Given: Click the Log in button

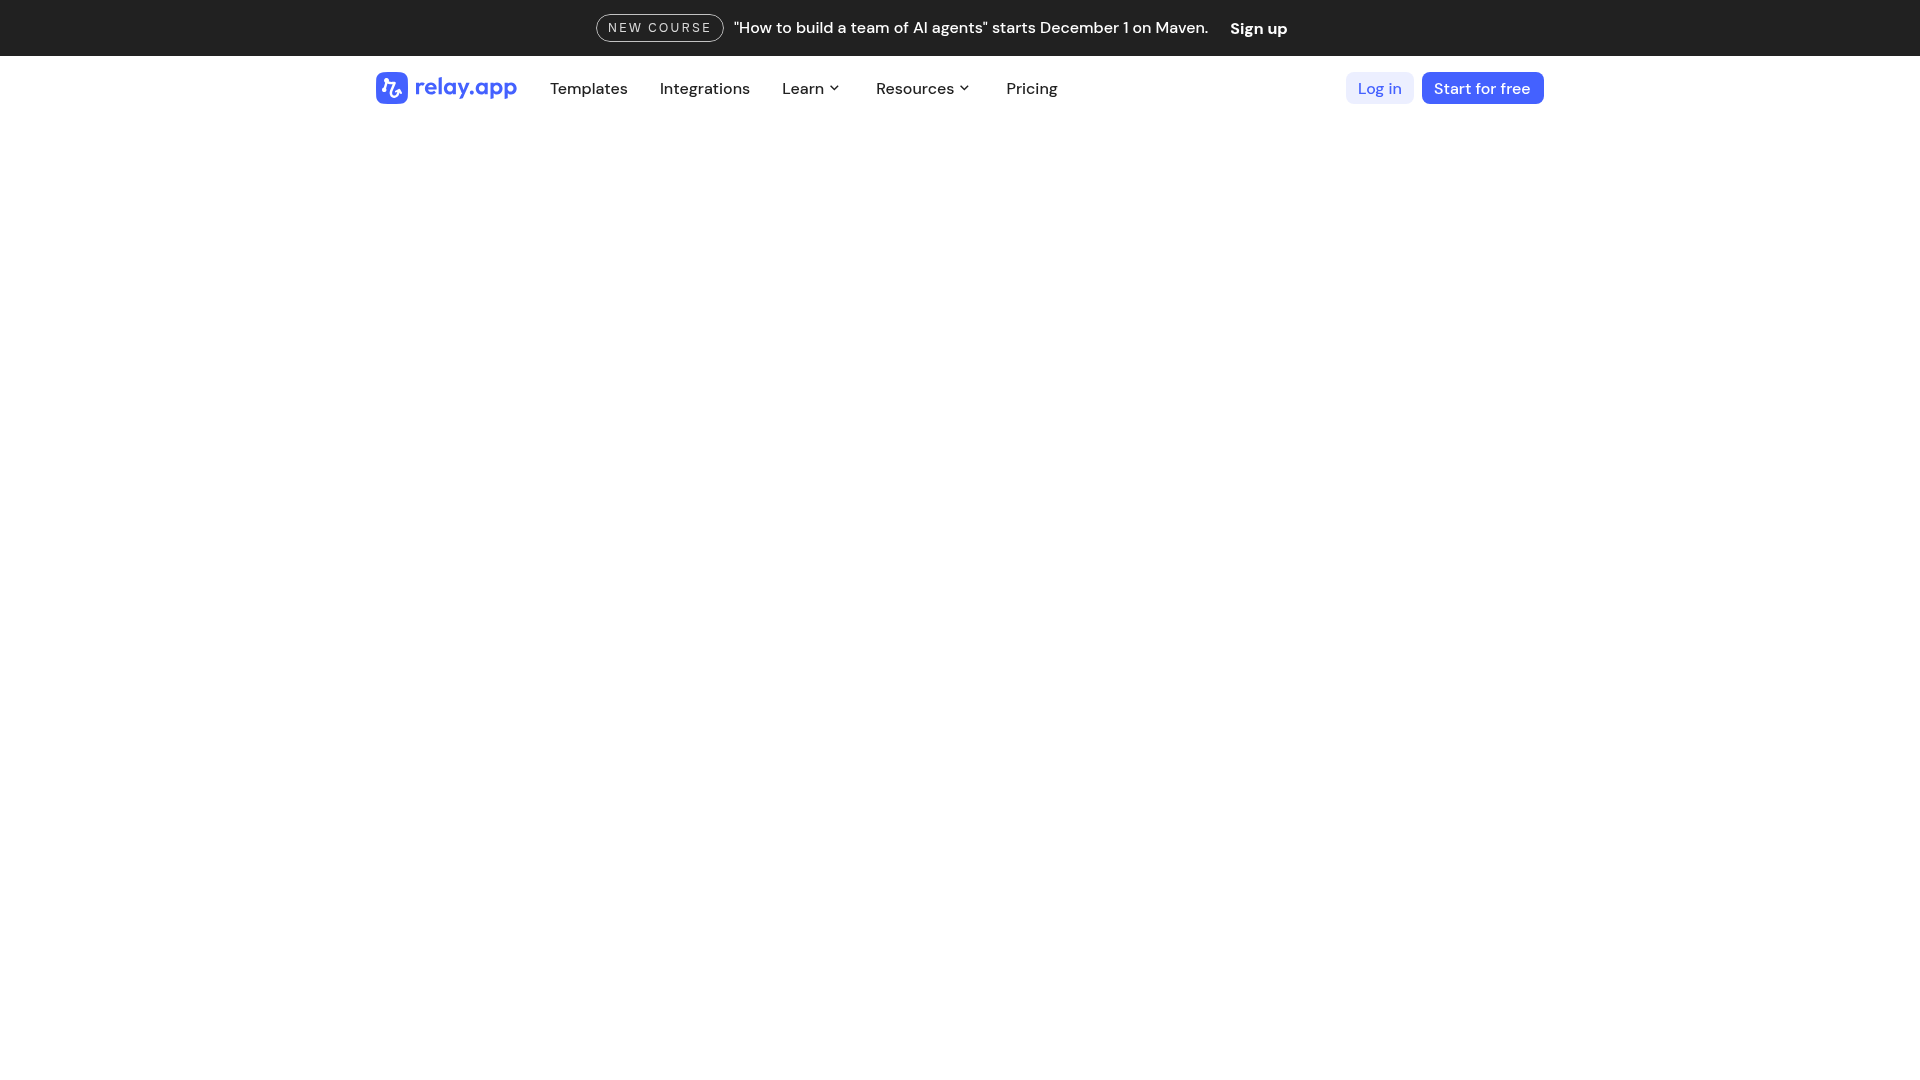Looking at the screenshot, I should [x=1379, y=88].
